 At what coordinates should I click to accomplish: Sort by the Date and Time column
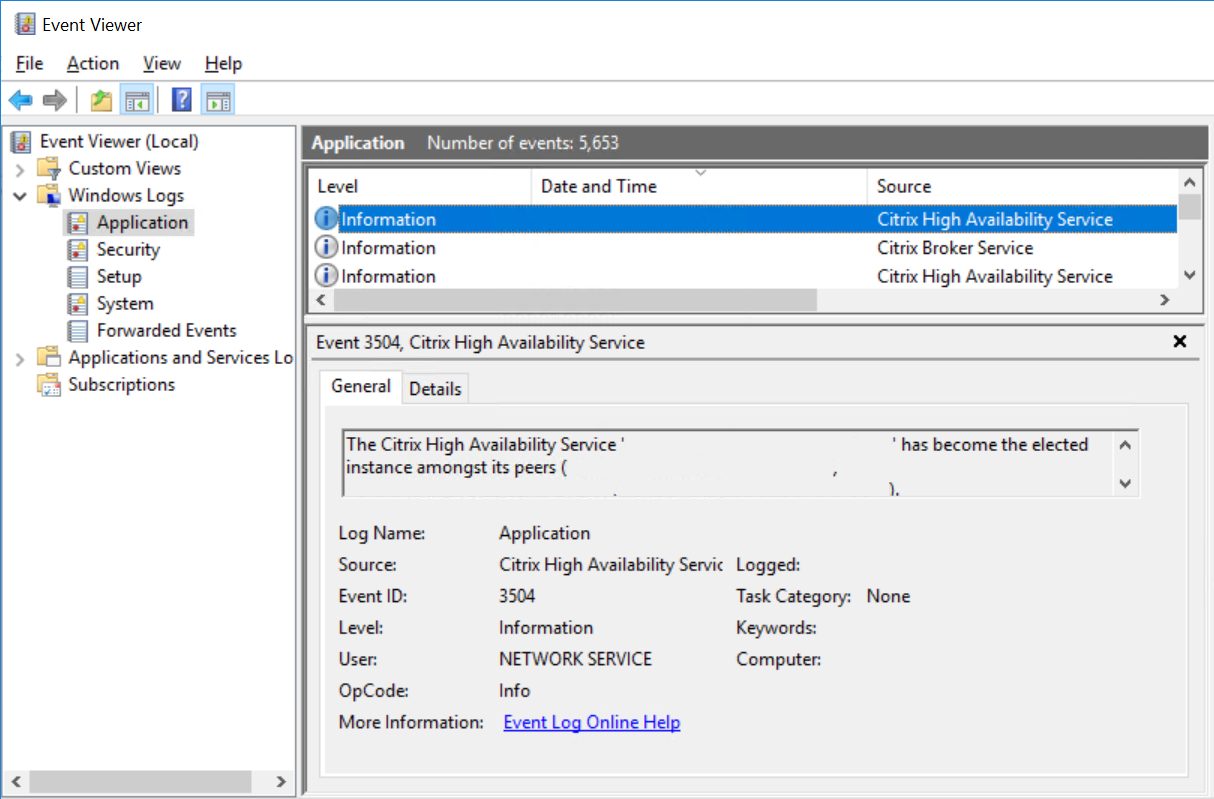click(x=598, y=186)
